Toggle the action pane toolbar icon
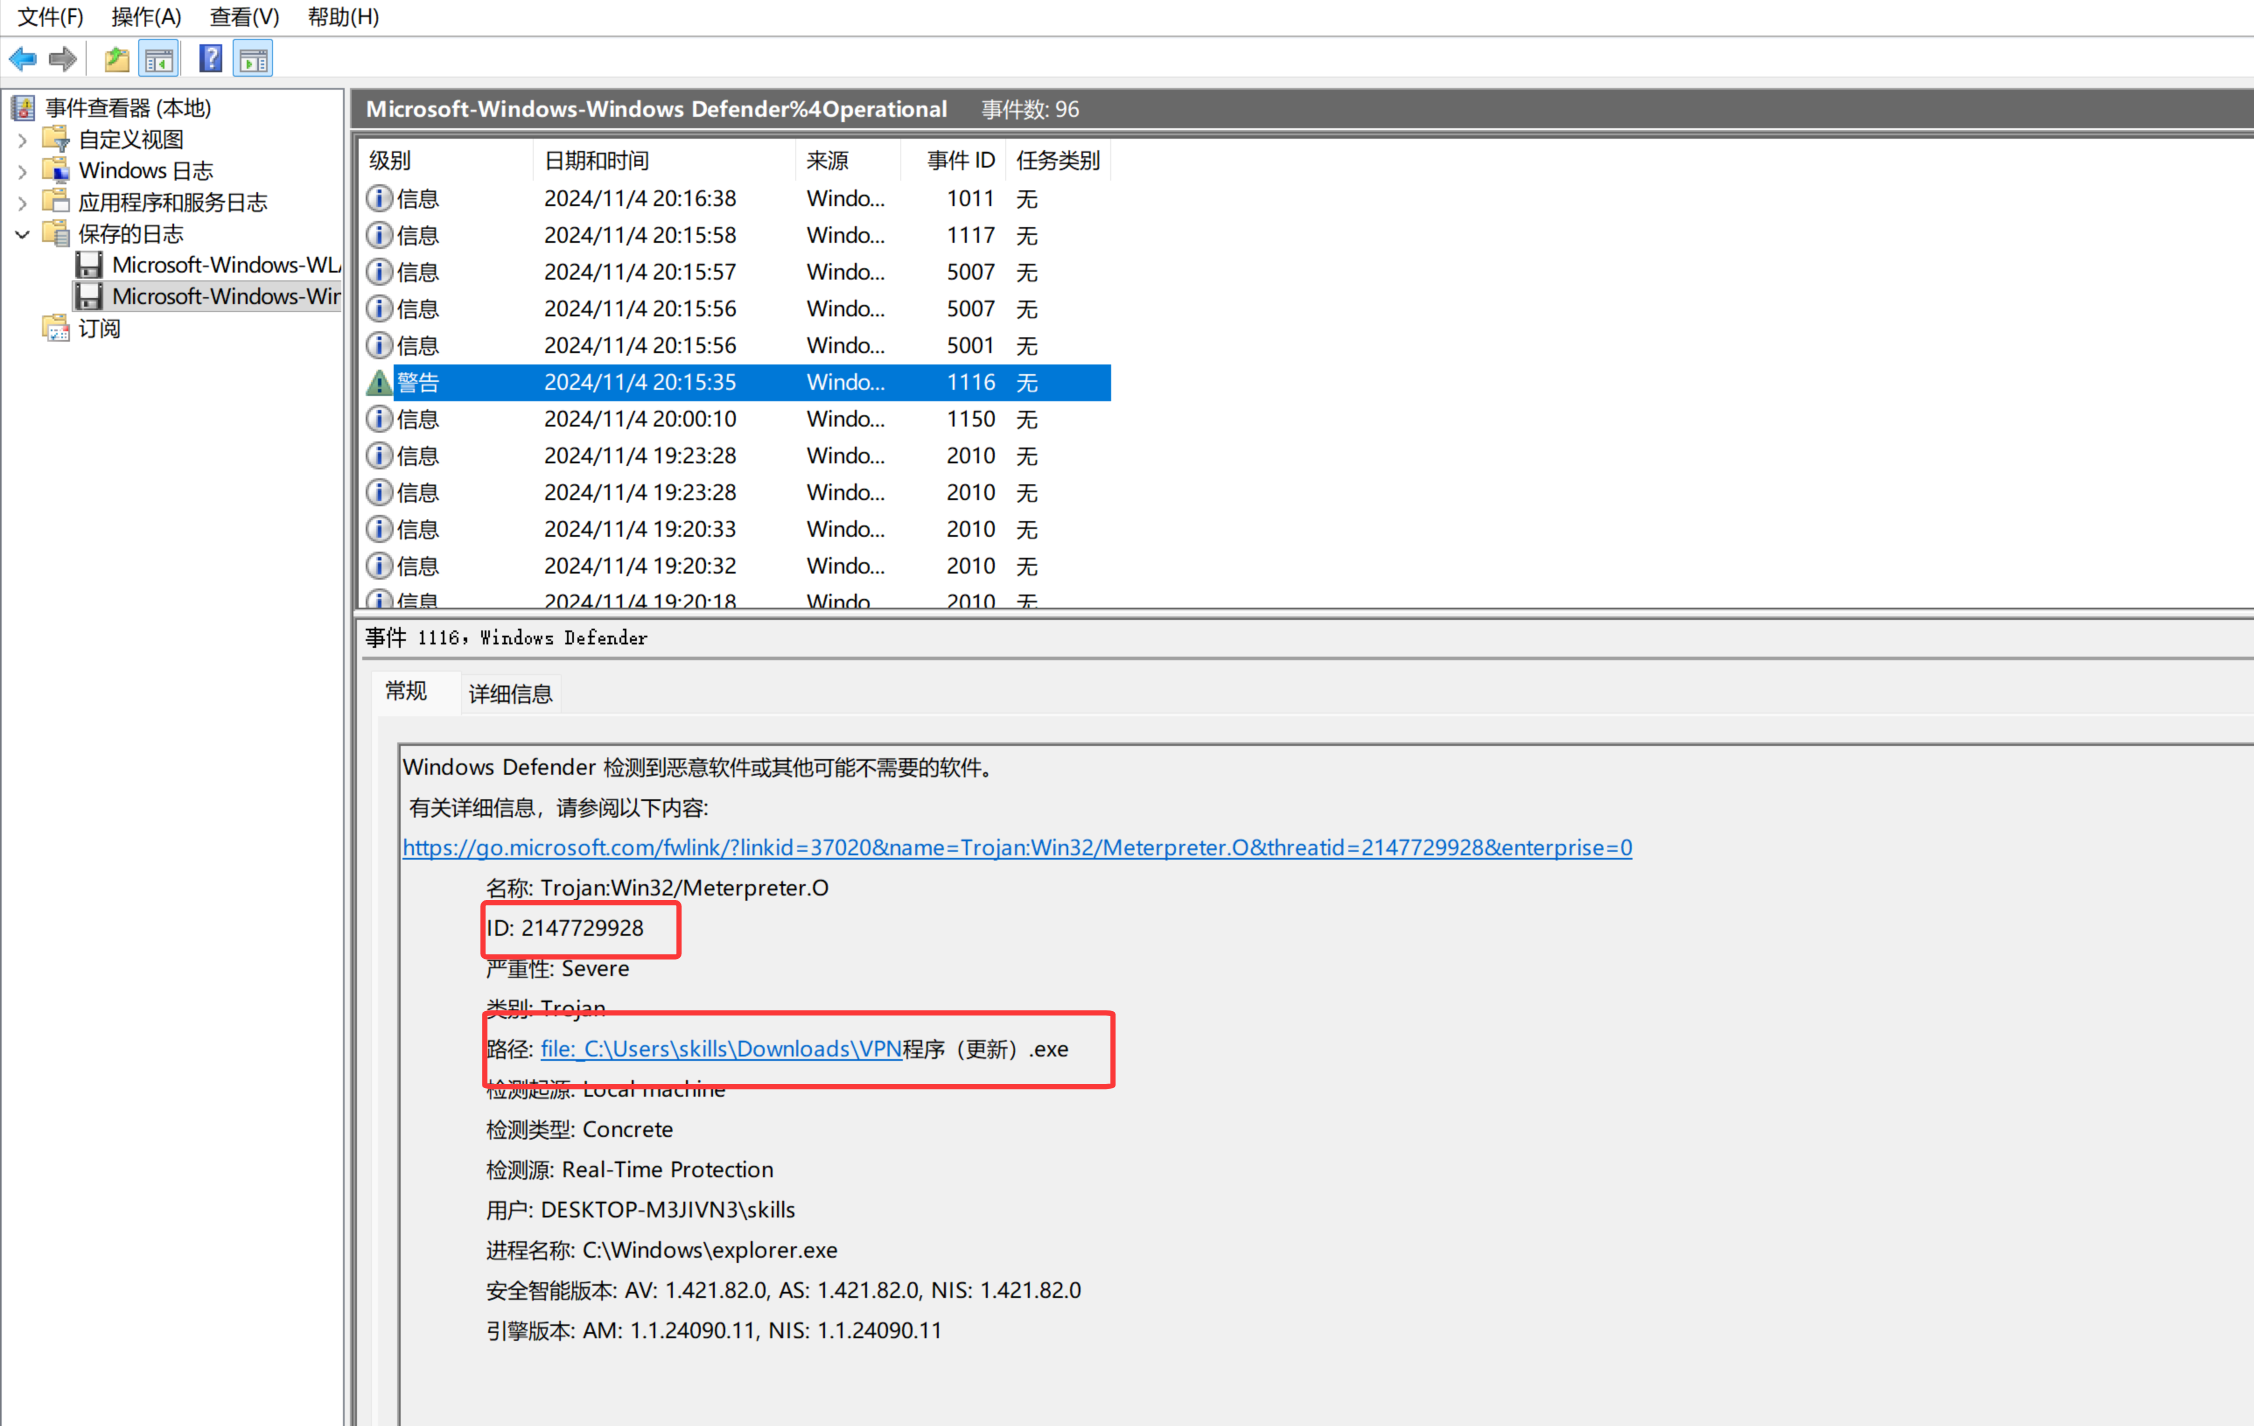 (x=253, y=59)
